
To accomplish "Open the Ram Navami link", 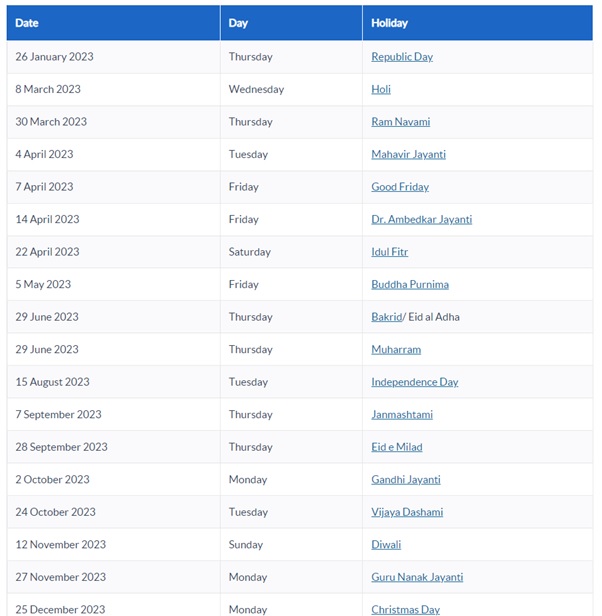I will (400, 122).
